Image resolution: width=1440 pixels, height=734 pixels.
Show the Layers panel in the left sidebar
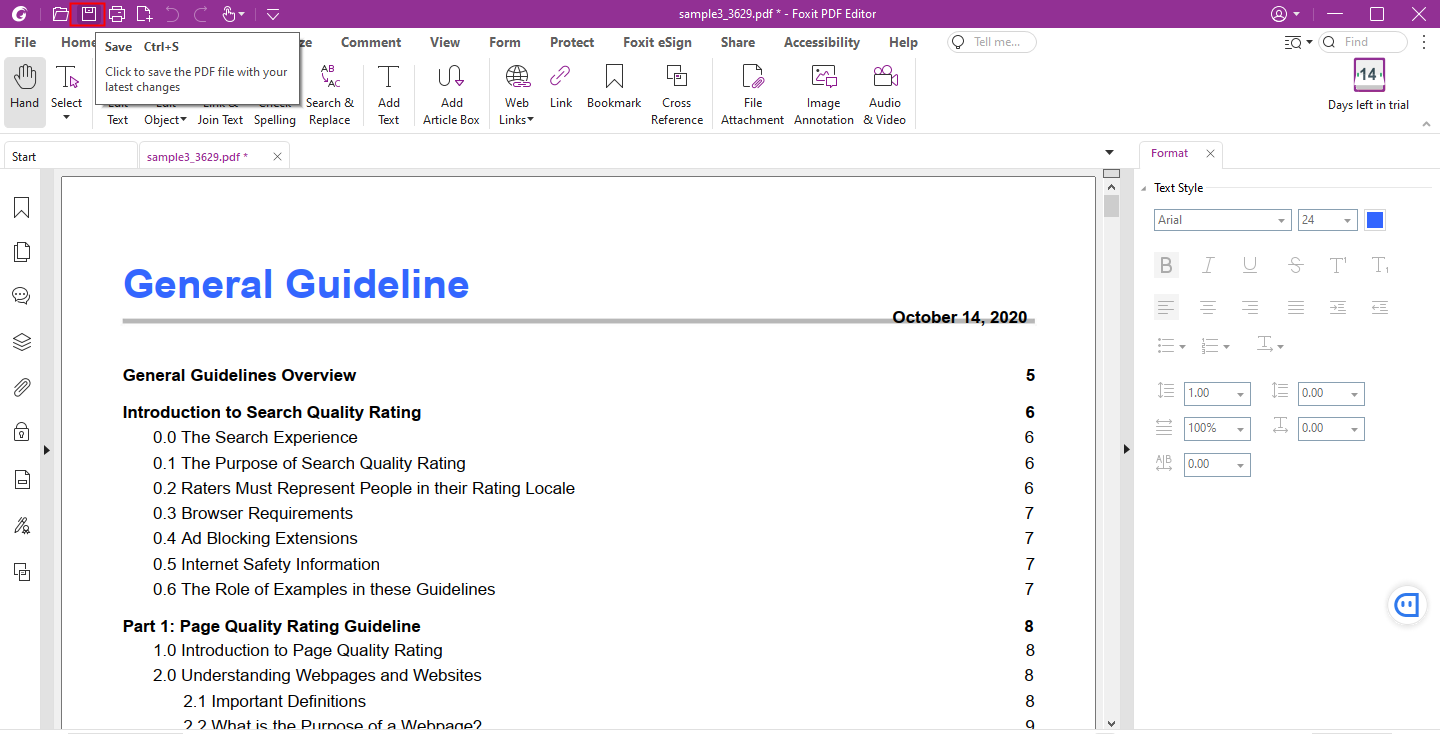click(x=21, y=342)
